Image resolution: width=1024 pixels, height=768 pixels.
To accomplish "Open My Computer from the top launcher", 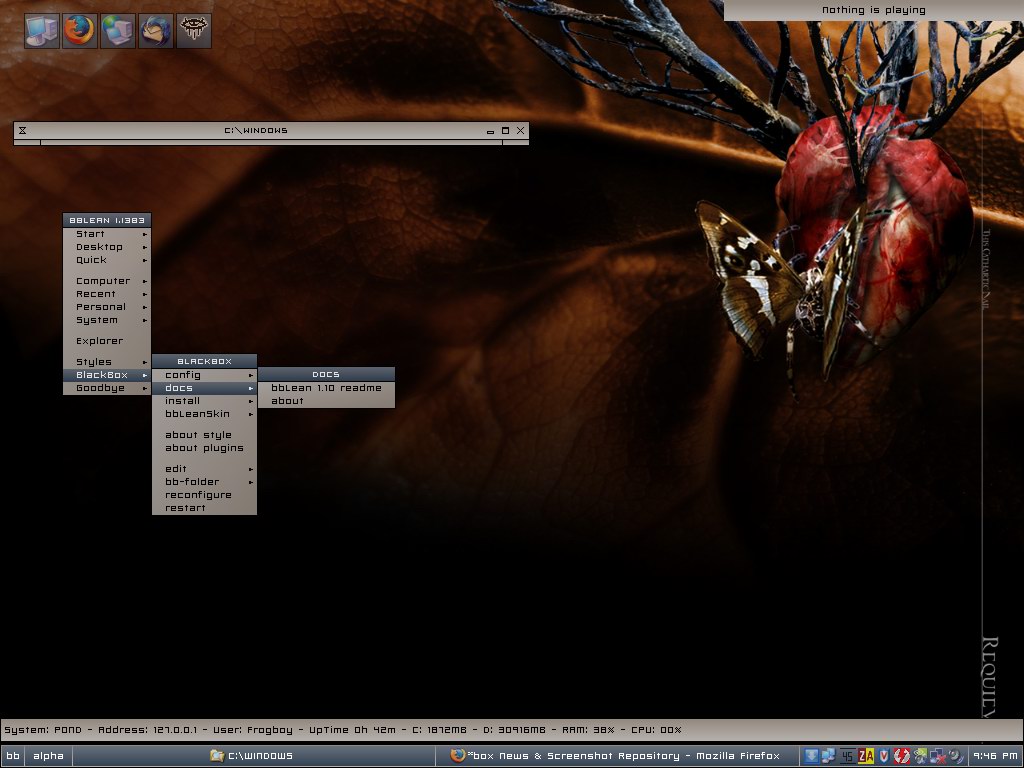I will coord(42,31).
